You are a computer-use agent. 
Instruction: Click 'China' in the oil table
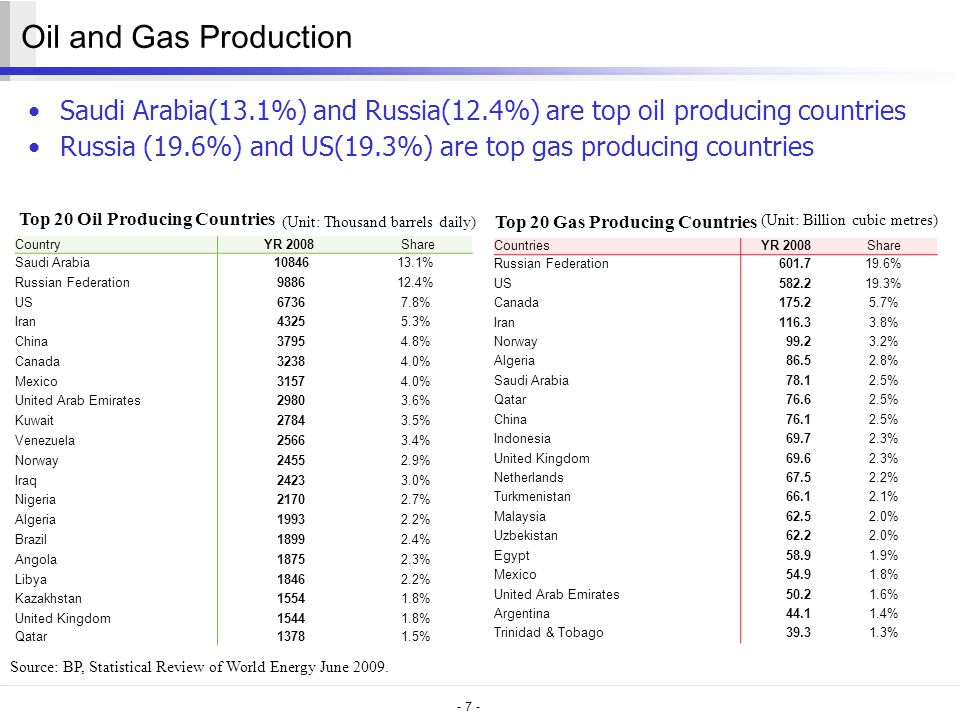31,342
